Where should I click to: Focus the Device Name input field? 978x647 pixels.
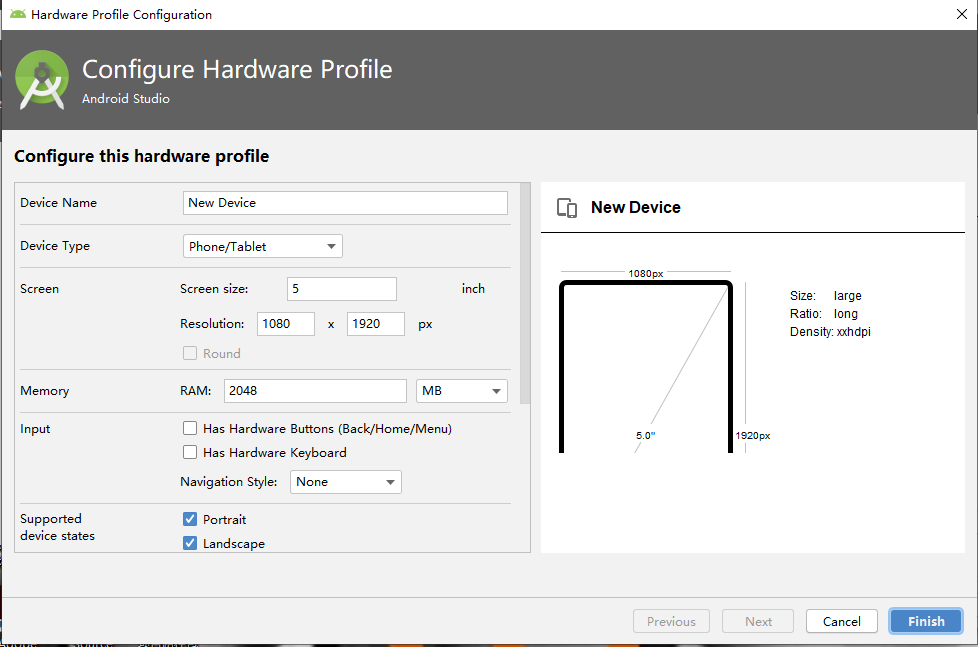click(345, 203)
